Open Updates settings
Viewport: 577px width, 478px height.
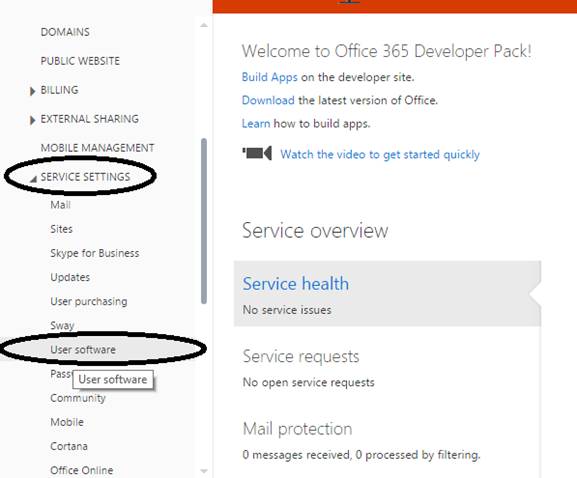(x=70, y=277)
